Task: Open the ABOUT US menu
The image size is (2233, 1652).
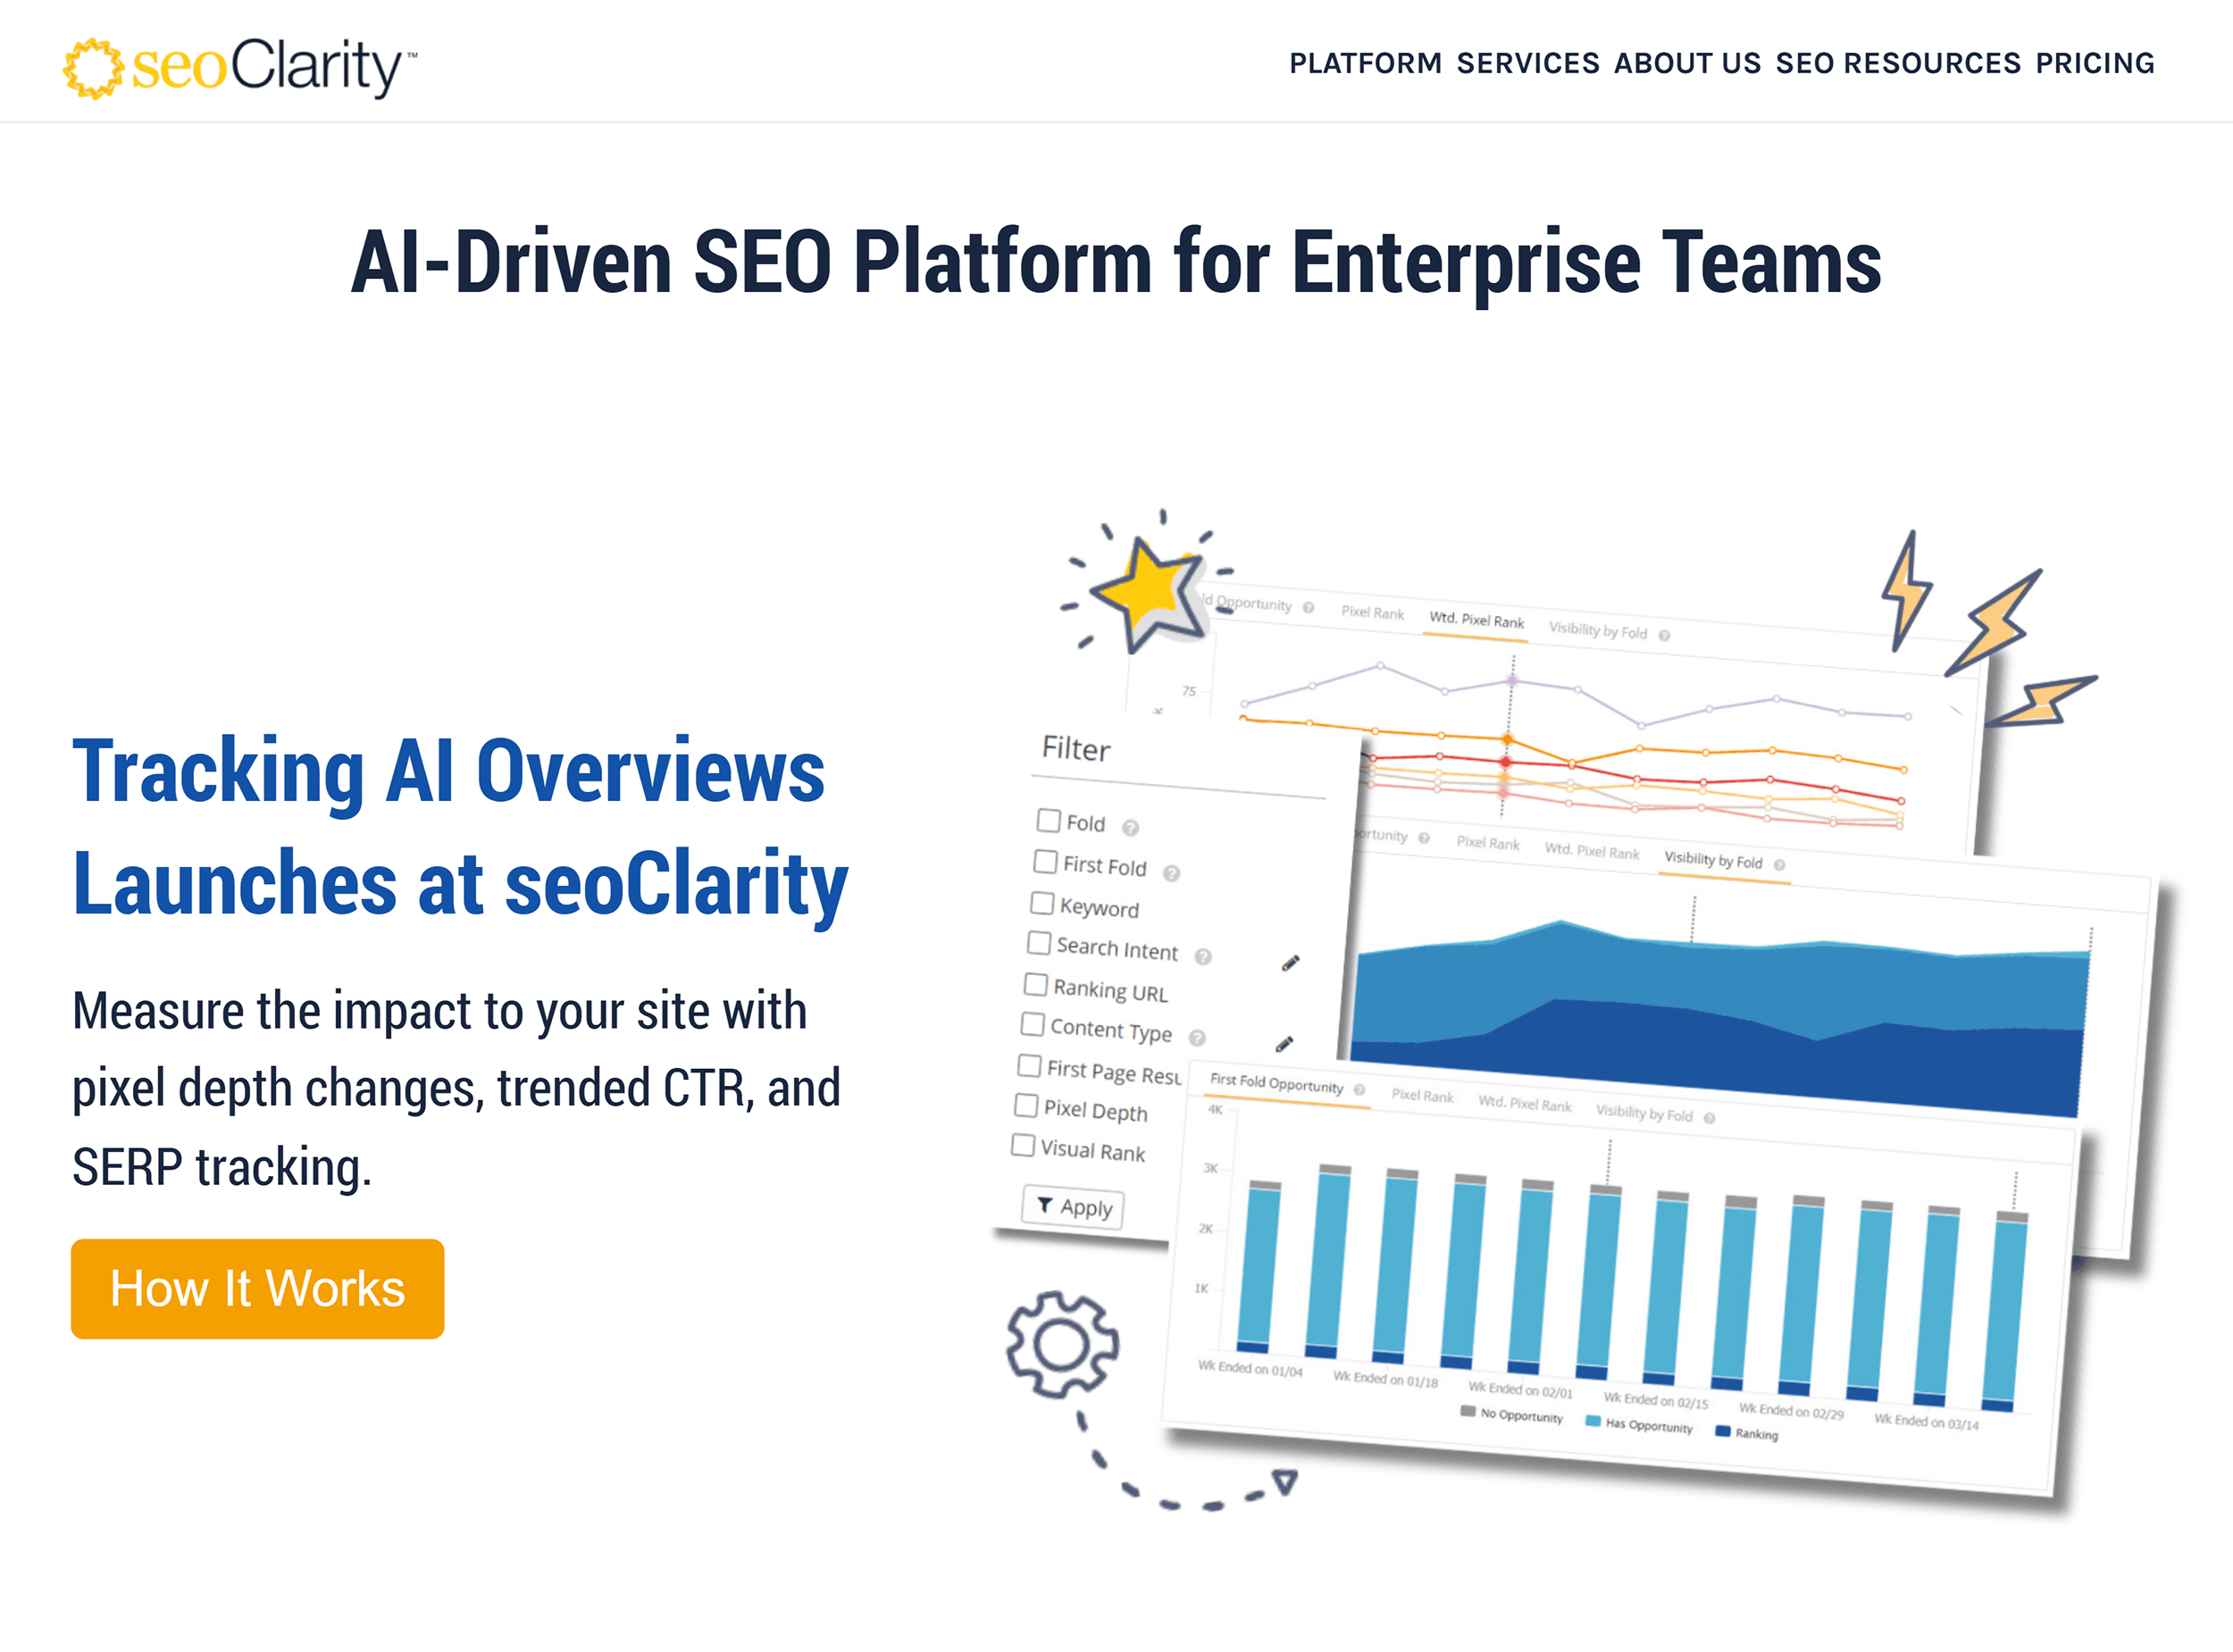Action: click(1687, 63)
